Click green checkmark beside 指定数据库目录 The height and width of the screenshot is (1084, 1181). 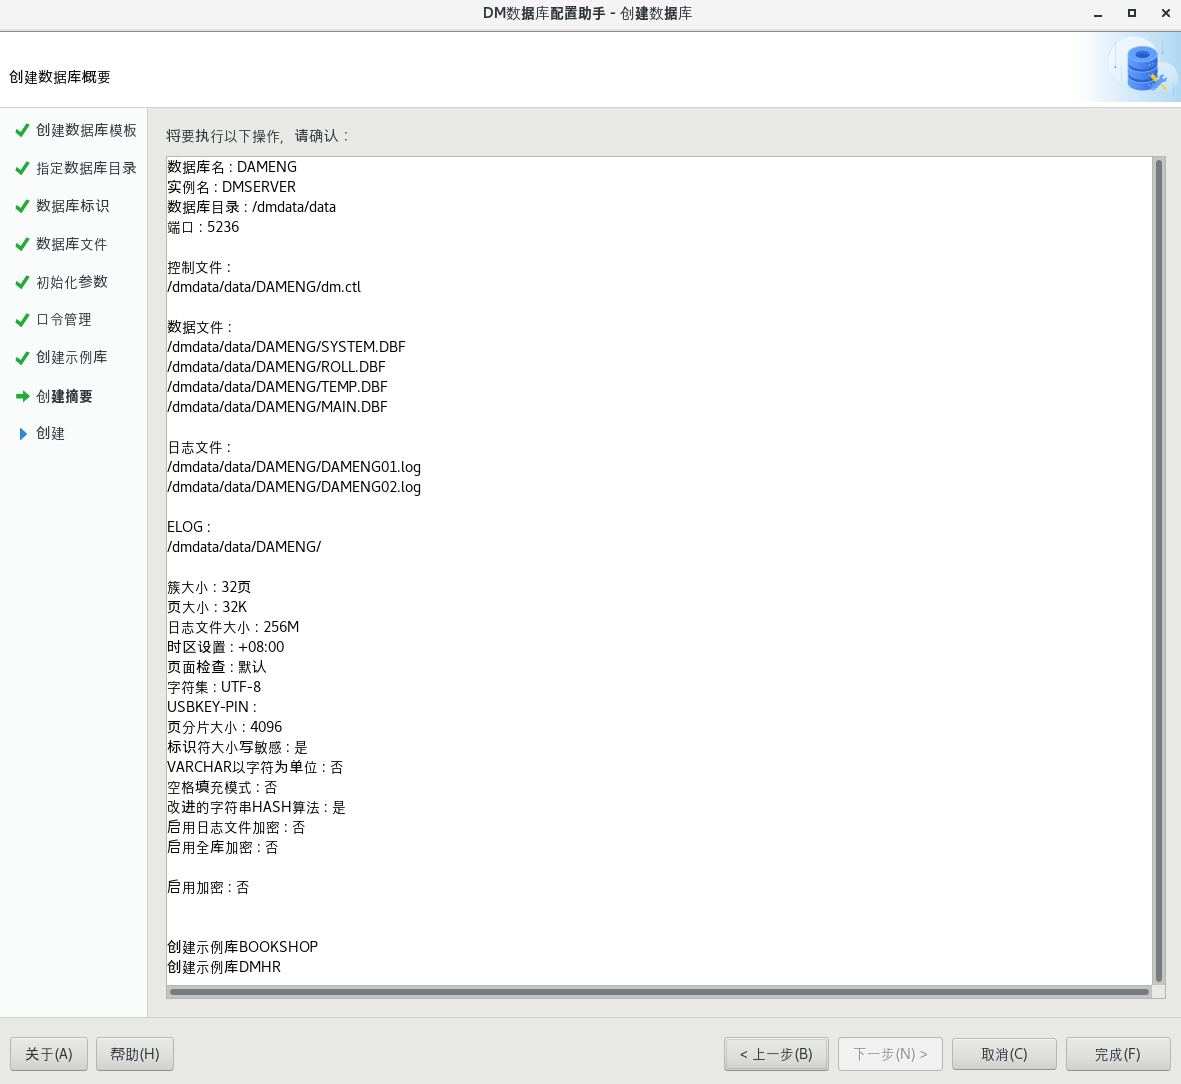click(x=22, y=169)
